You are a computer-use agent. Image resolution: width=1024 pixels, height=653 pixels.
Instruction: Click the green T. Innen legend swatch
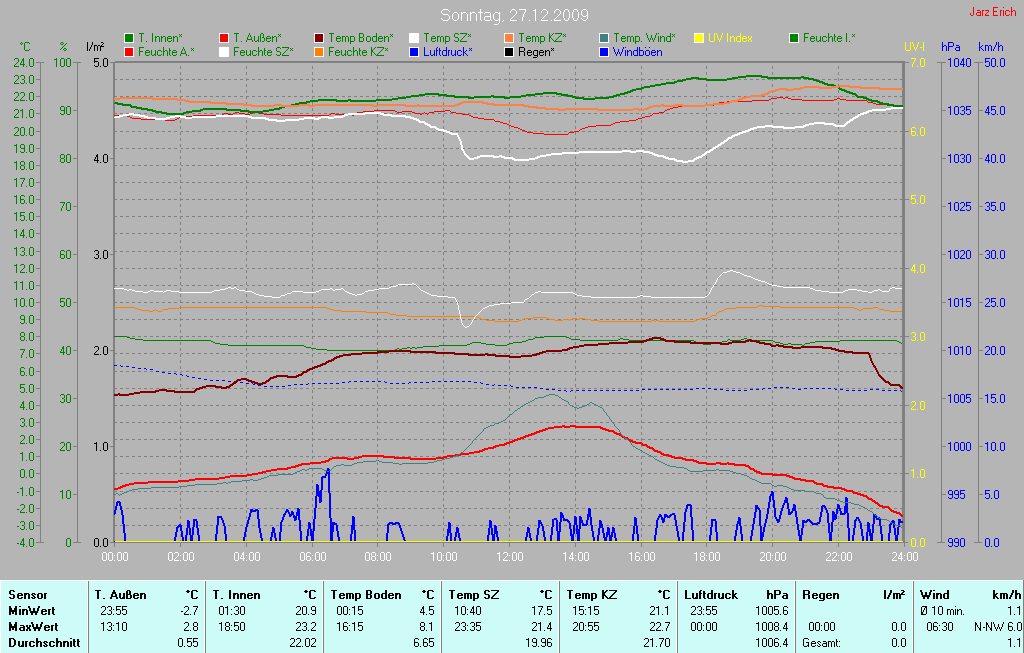[x=129, y=38]
